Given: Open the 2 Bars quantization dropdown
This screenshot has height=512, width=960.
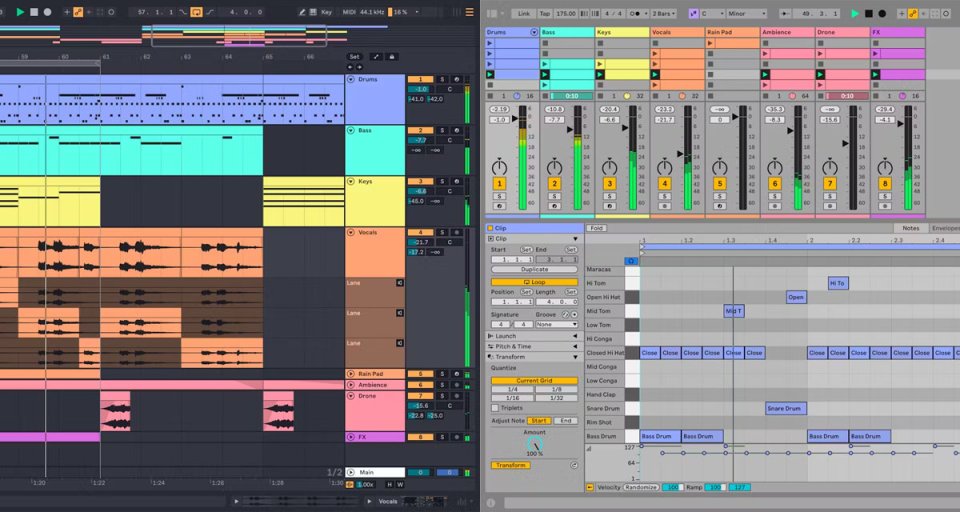Looking at the screenshot, I should tap(664, 13).
